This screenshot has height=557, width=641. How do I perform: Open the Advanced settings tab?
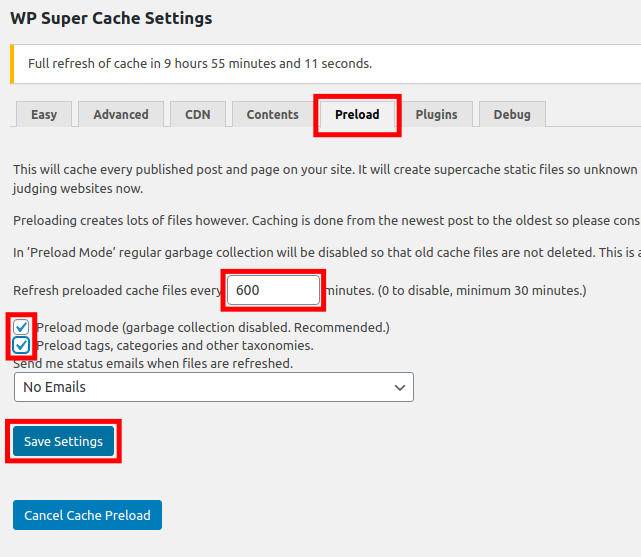click(121, 114)
